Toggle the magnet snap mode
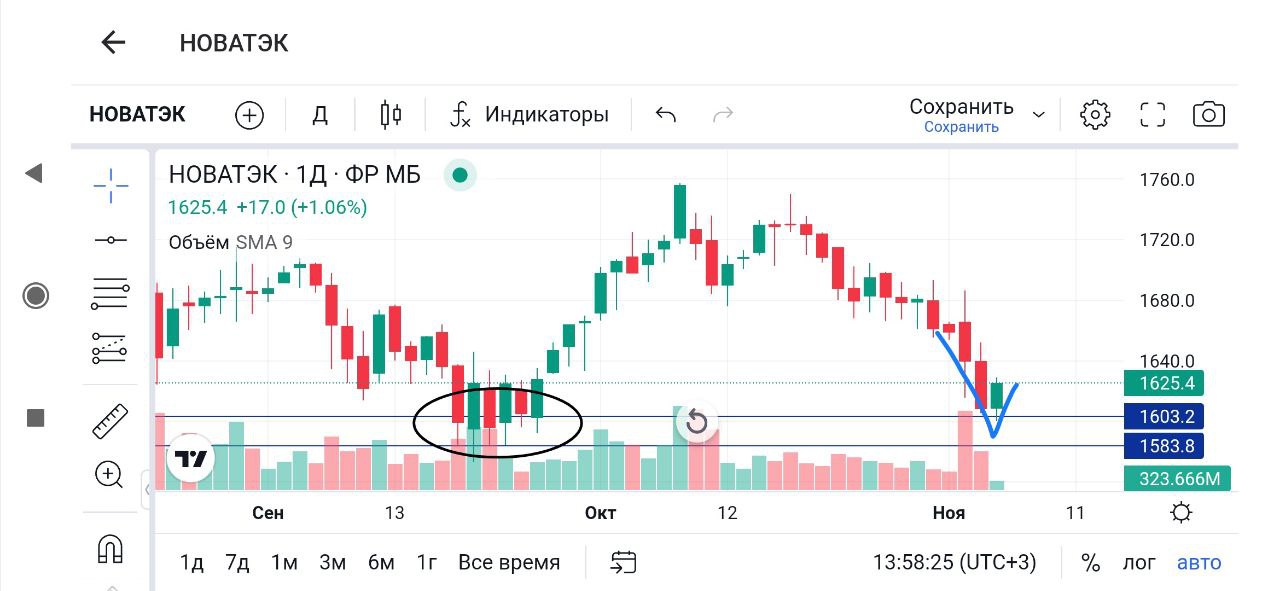Image resolution: width=1280 pixels, height=591 pixels. [x=110, y=549]
